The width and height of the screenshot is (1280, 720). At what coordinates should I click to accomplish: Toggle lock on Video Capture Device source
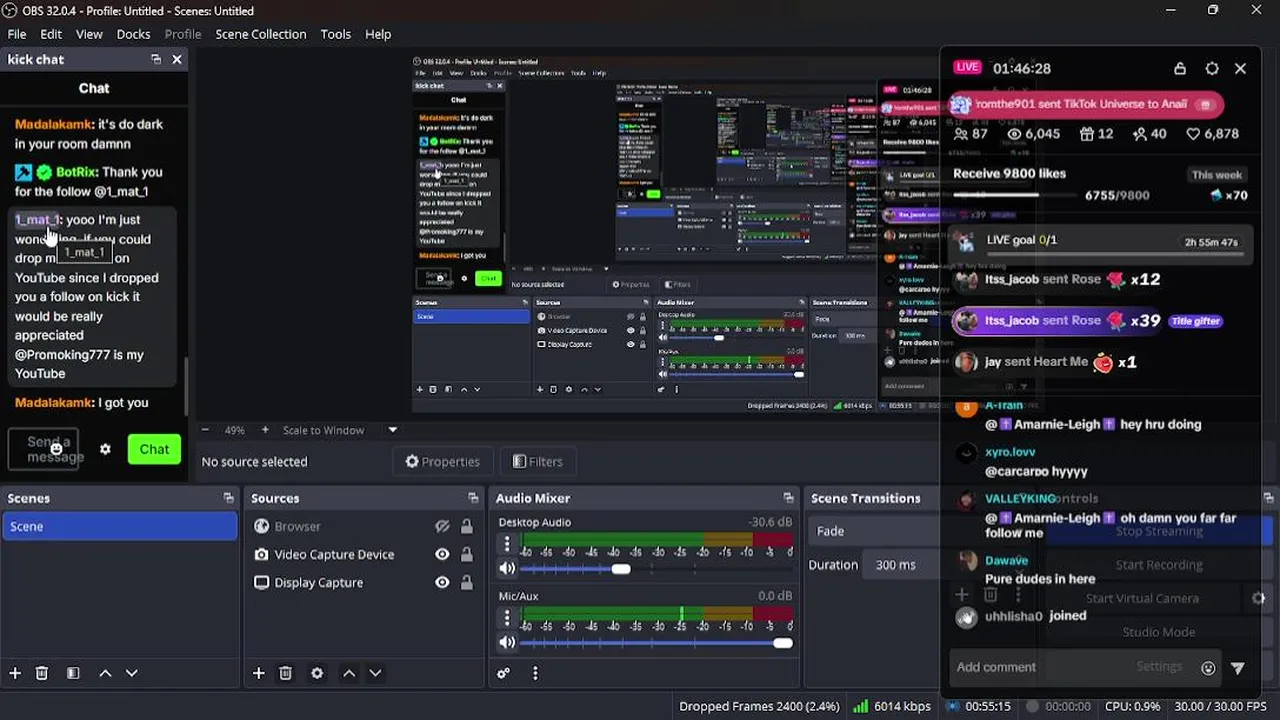(x=466, y=554)
